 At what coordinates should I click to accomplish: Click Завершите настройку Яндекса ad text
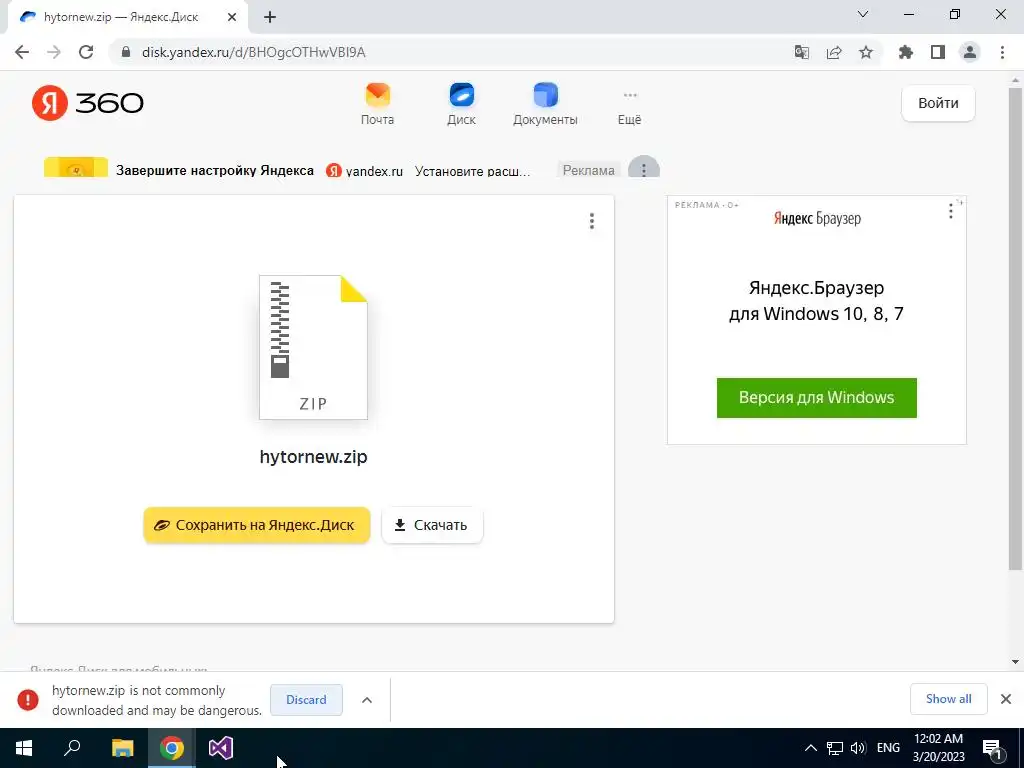pos(215,170)
